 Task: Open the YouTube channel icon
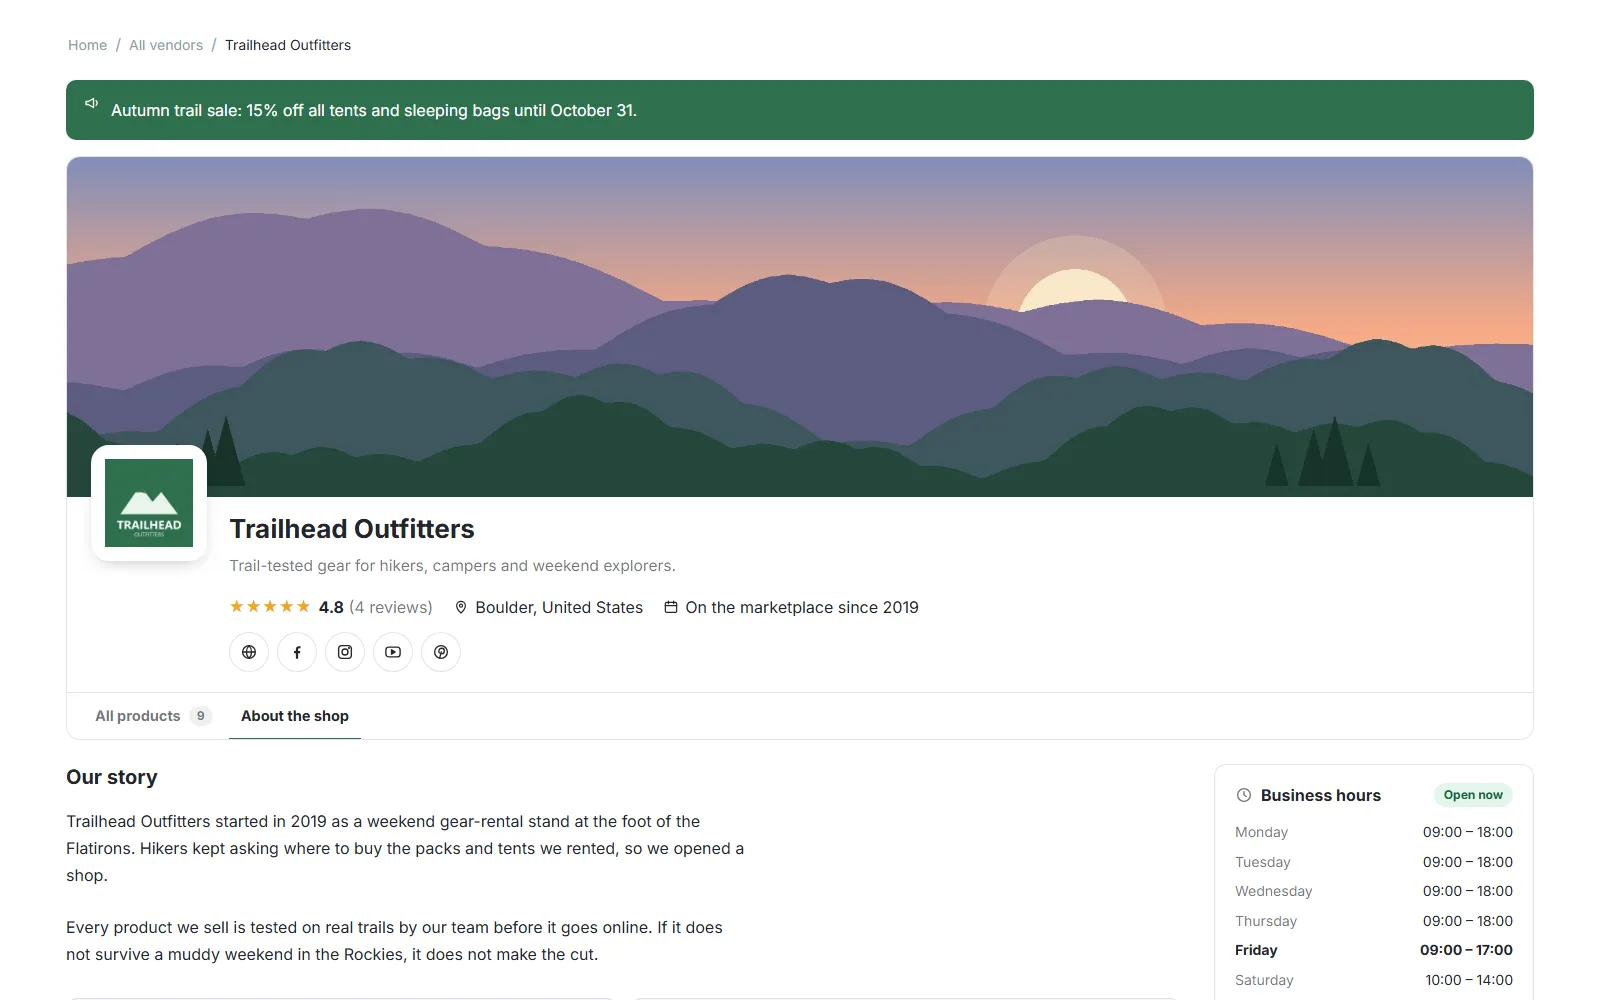point(393,652)
